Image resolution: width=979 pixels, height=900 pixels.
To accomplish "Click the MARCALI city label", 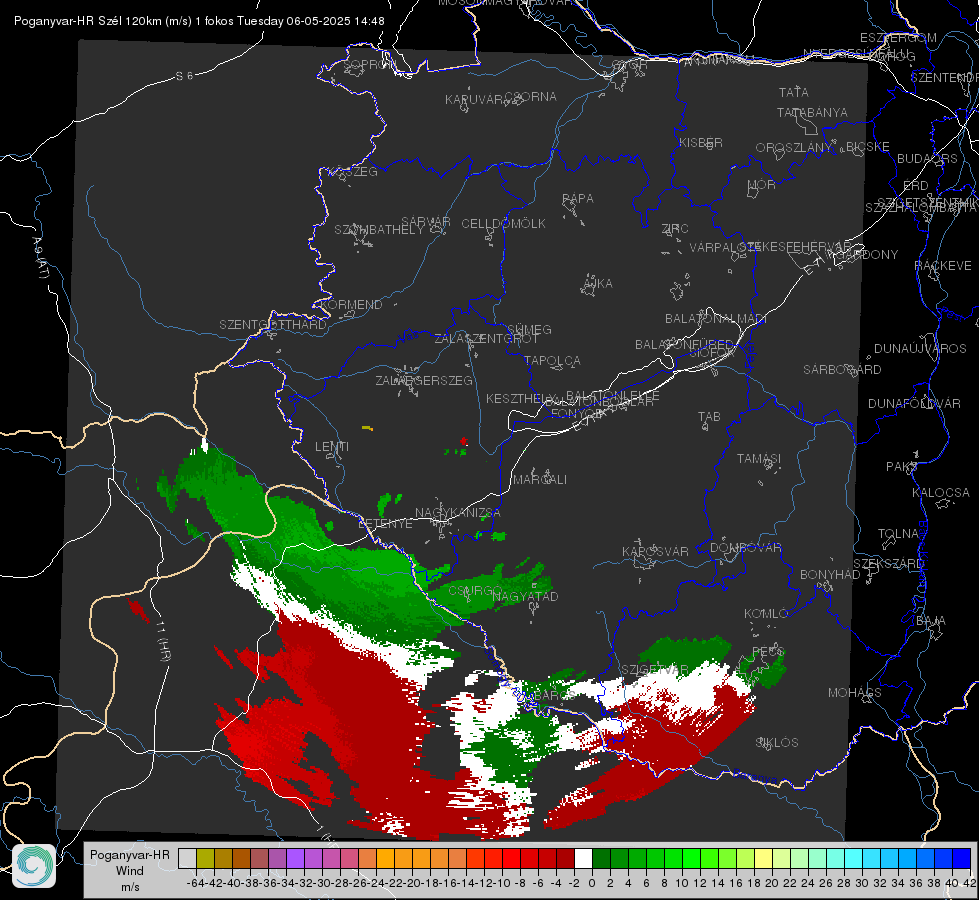I will click(x=540, y=479).
